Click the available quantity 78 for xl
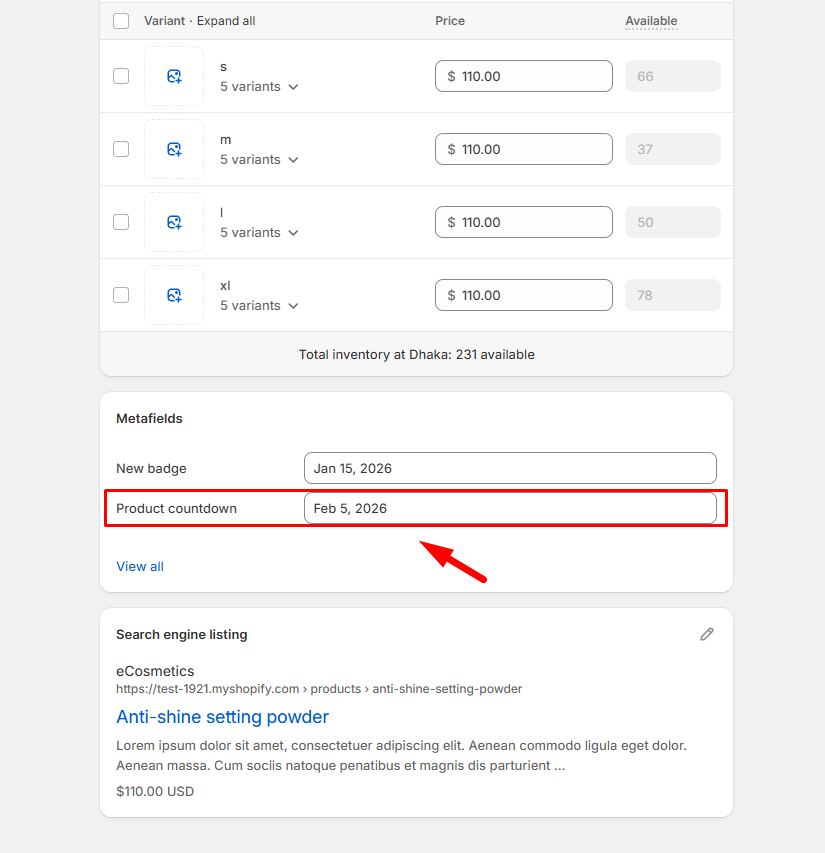Screen dimensions: 825x853 tap(673, 295)
